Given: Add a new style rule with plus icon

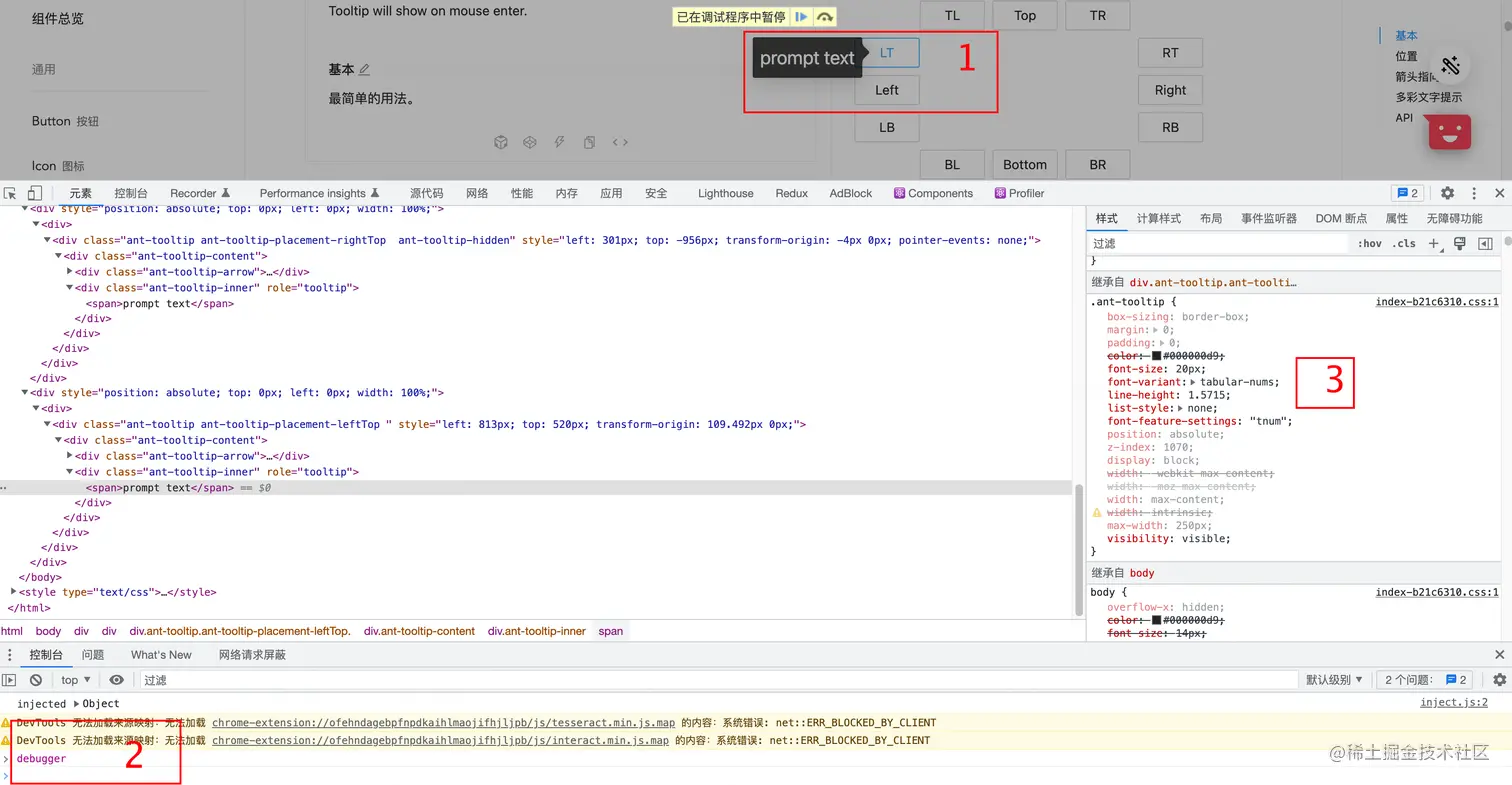Looking at the screenshot, I should (x=1434, y=243).
